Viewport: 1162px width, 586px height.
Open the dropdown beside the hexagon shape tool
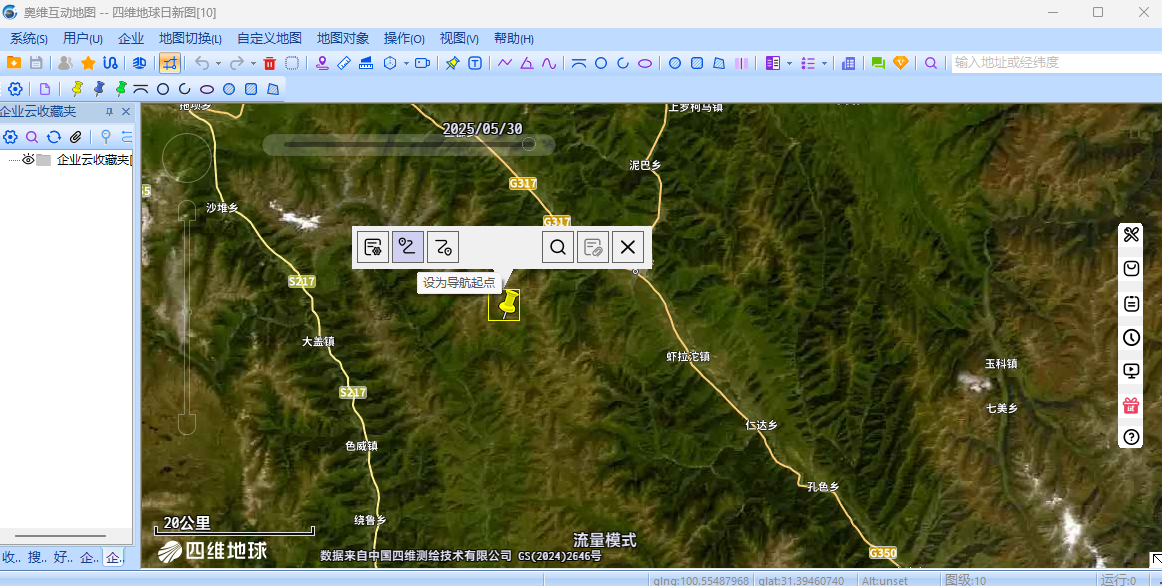pyautogui.click(x=405, y=65)
